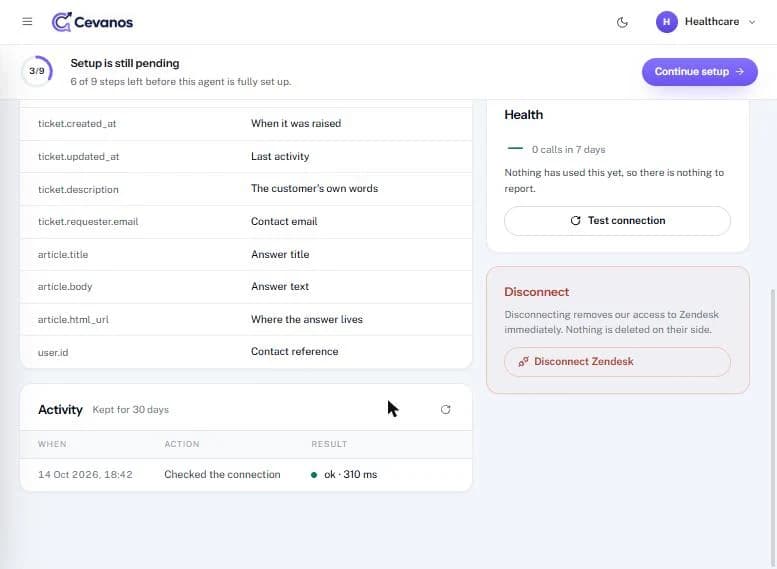Click 'Checked the connection' activity entry
The height and width of the screenshot is (569, 777).
(x=222, y=475)
